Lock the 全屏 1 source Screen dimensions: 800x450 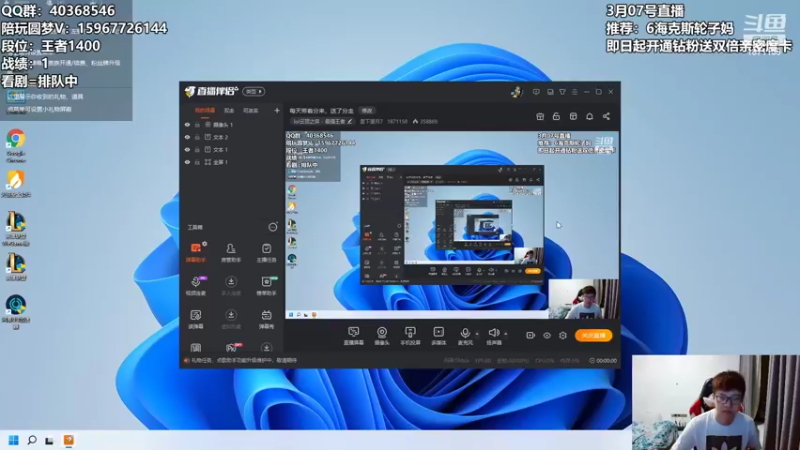point(197,162)
